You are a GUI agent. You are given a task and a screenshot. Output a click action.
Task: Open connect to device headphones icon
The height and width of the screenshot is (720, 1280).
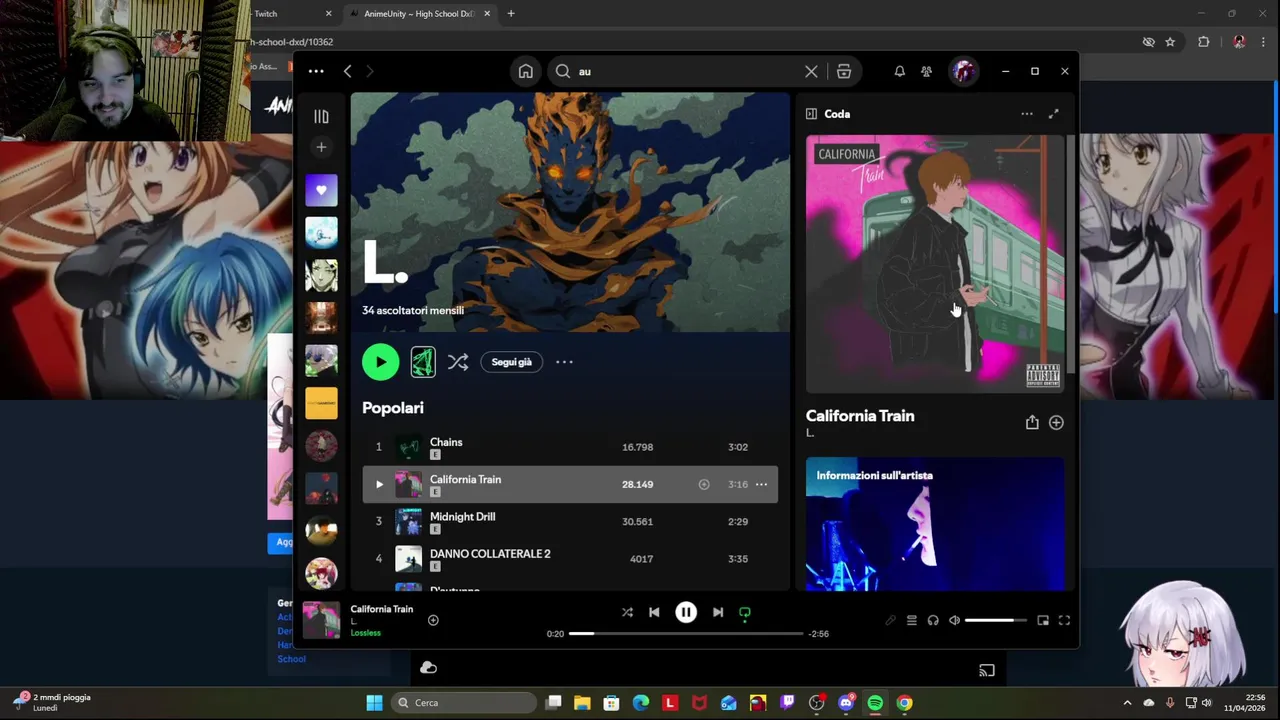pyautogui.click(x=933, y=620)
